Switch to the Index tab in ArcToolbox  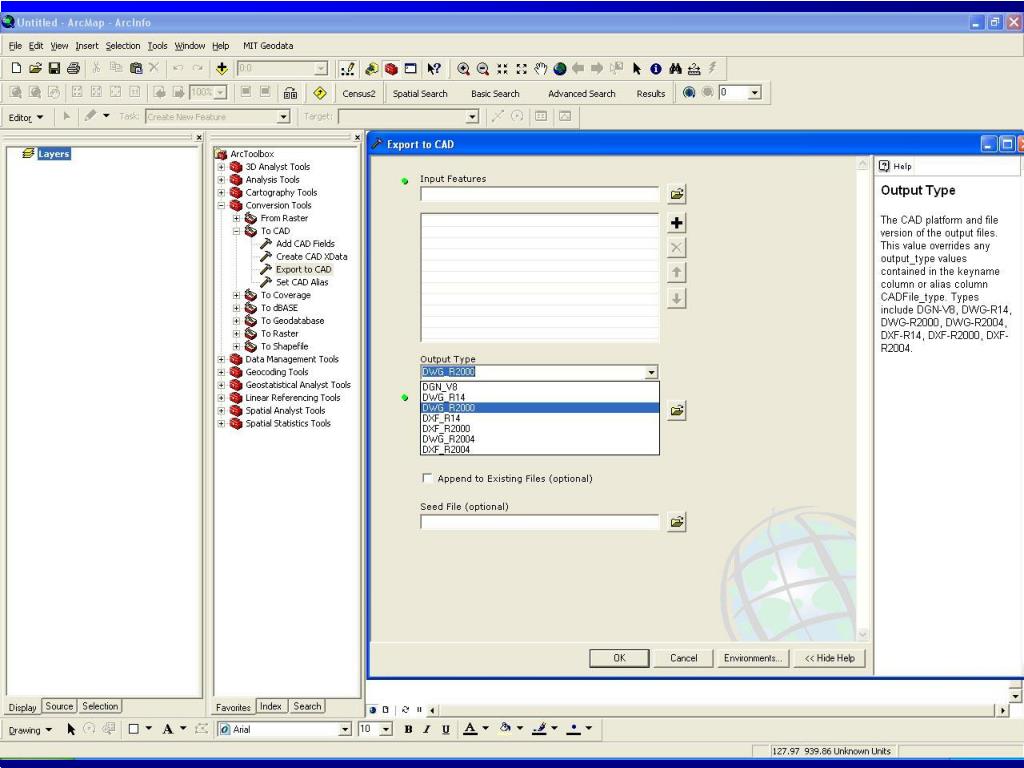tap(270, 706)
